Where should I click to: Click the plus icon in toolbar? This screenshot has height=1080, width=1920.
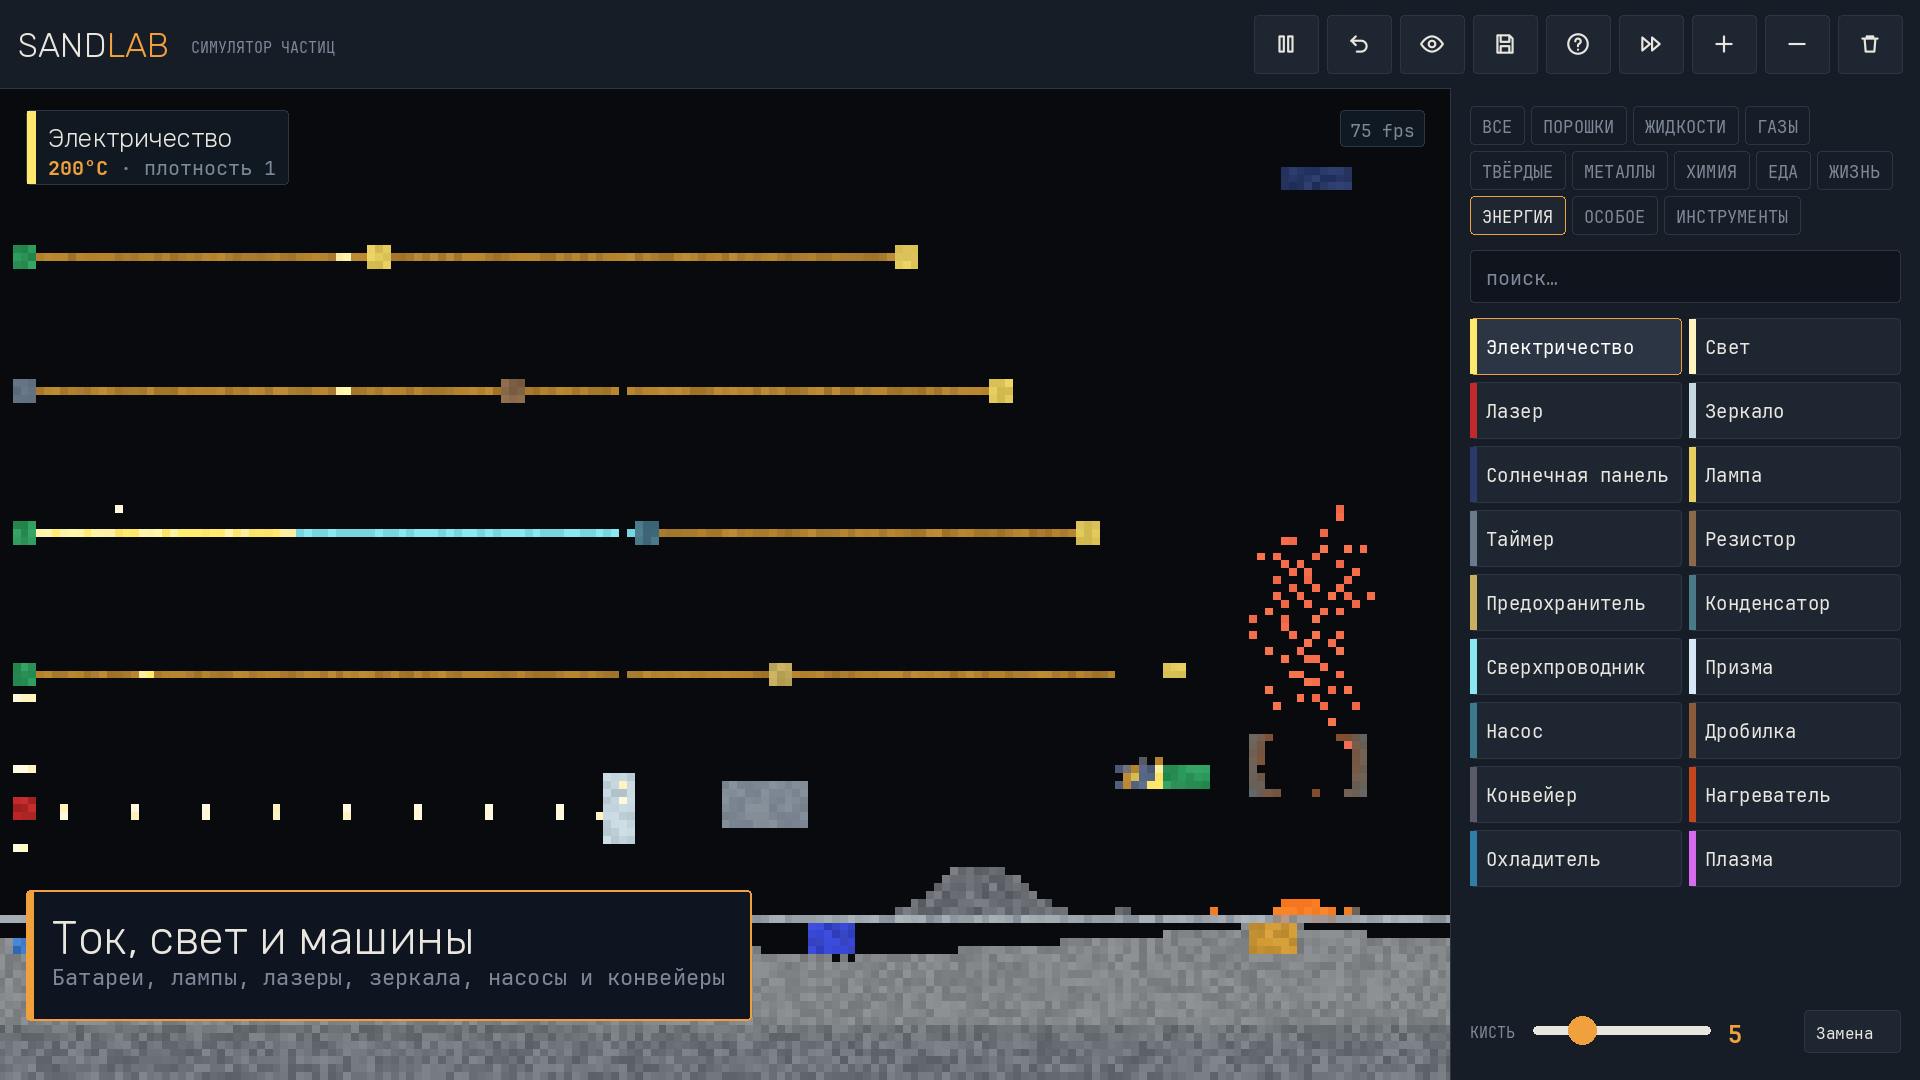click(x=1724, y=44)
